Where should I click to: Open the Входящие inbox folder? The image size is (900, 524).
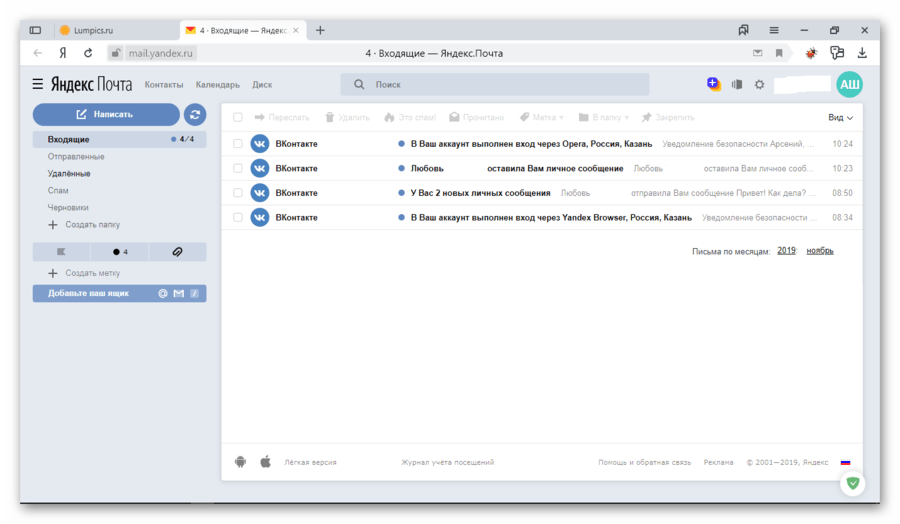coord(119,139)
